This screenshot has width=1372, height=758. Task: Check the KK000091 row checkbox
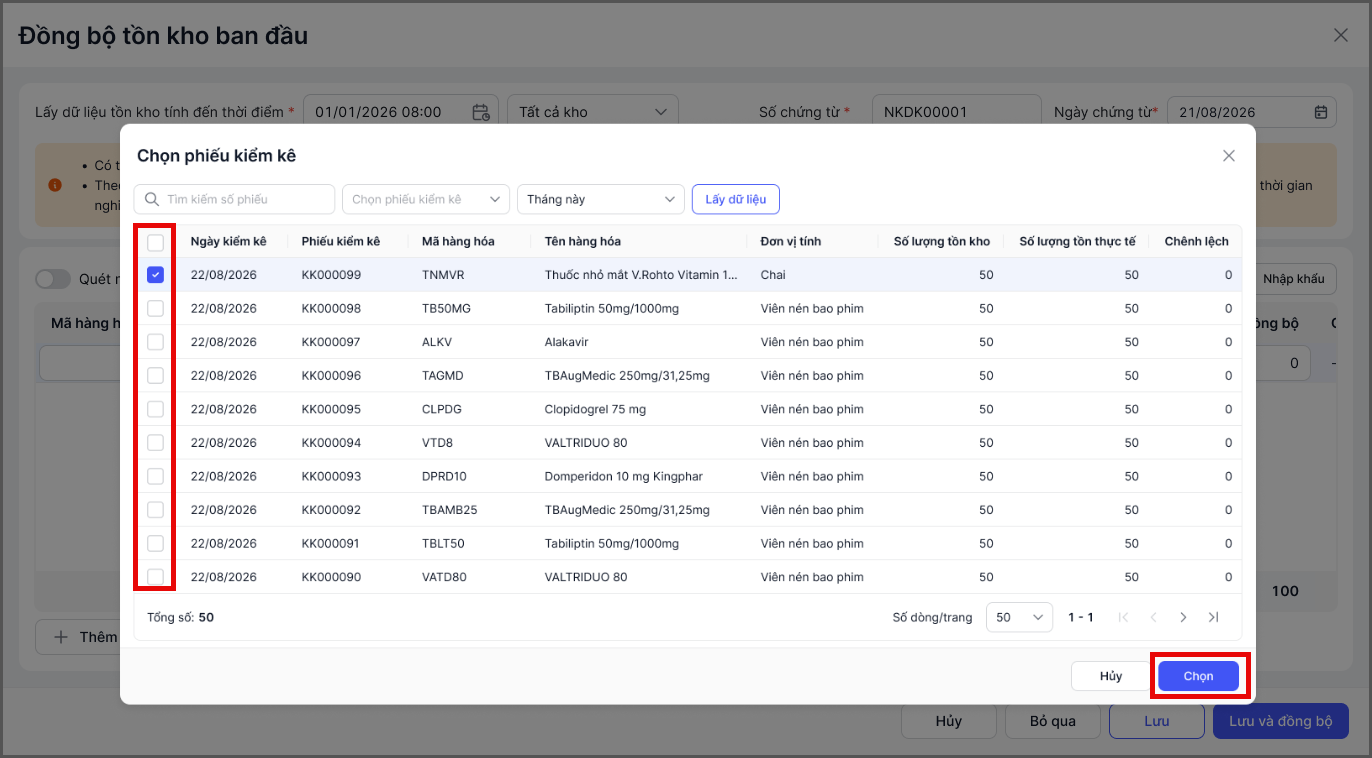155,543
